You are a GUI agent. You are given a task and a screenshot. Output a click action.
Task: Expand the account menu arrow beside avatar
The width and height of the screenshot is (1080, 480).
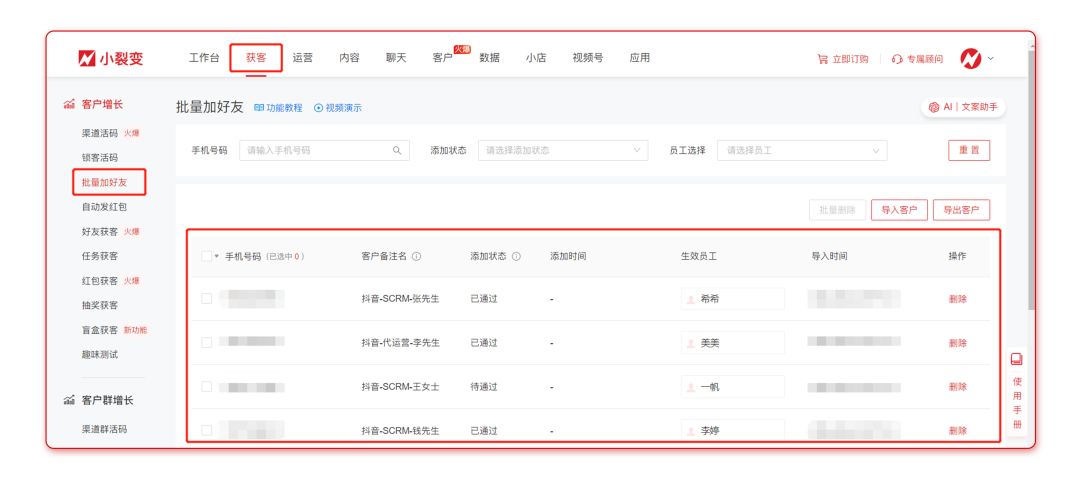coord(991,58)
